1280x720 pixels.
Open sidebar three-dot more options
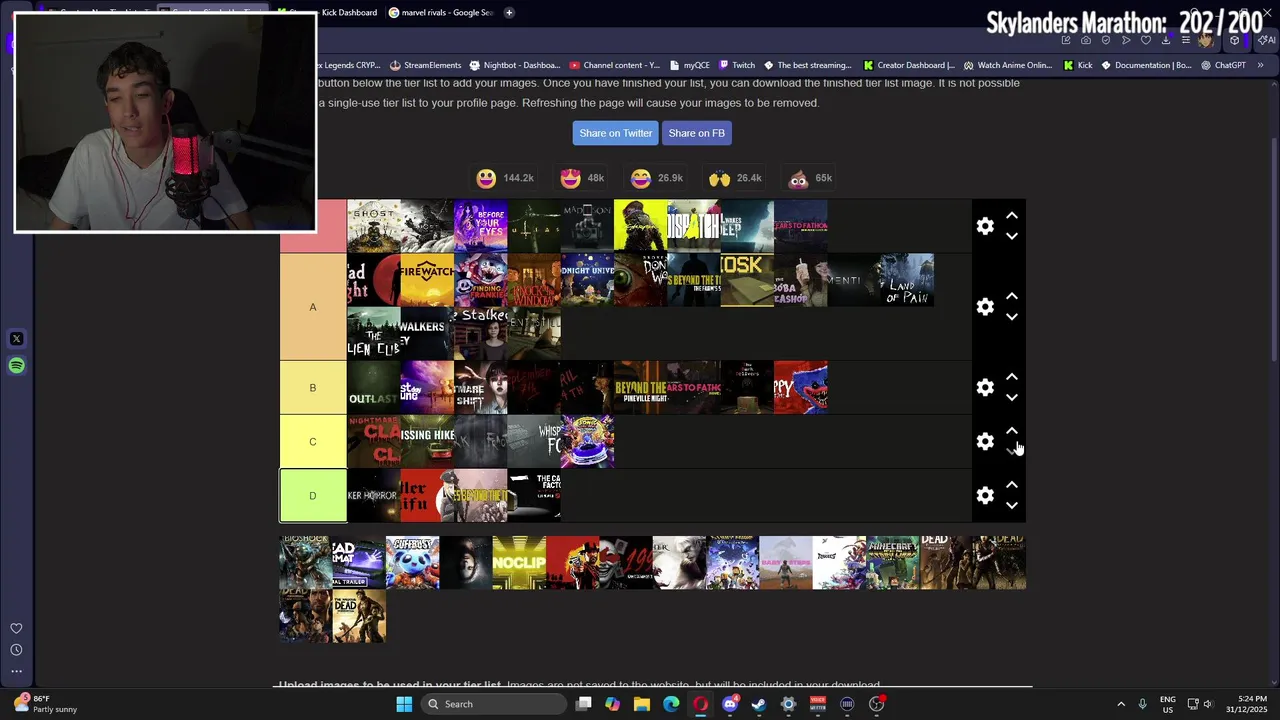[x=16, y=671]
